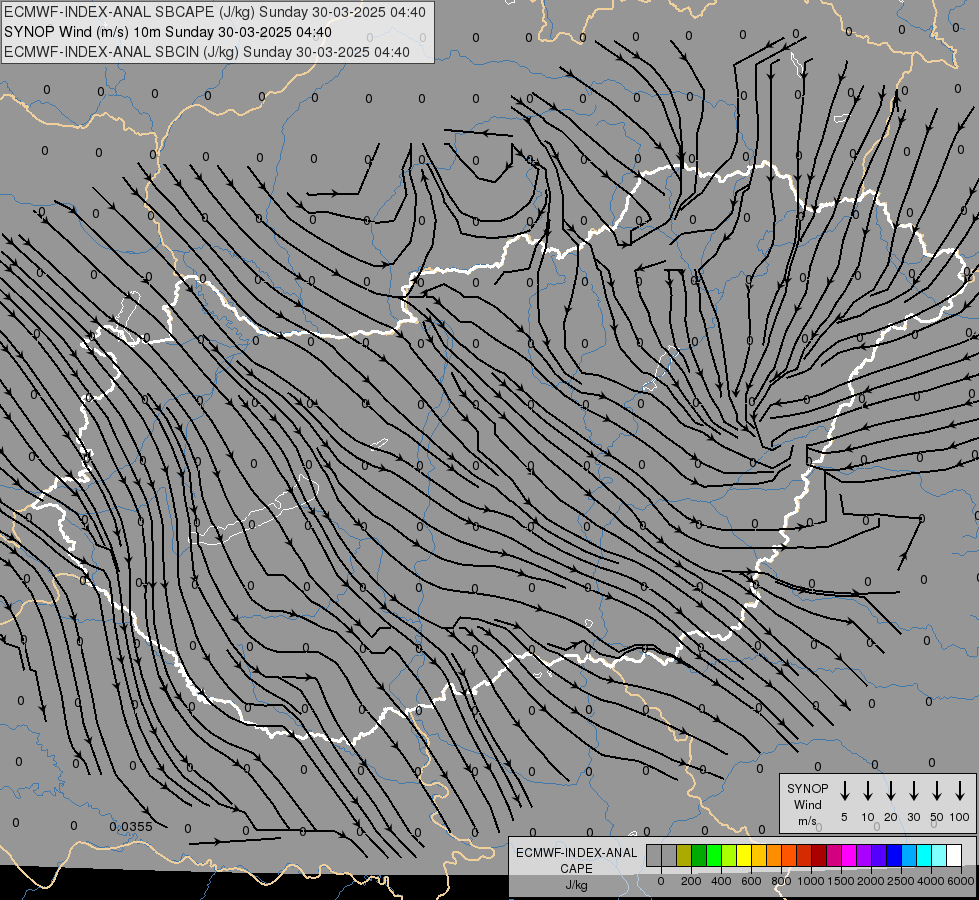Select the dark red CAPE color swatch
979x900 pixels.
tap(819, 855)
